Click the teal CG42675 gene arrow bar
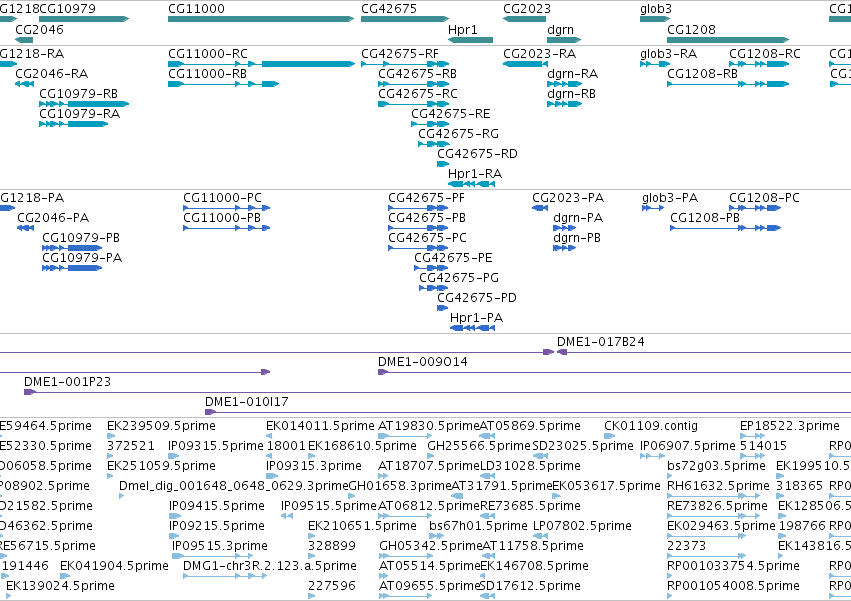The image size is (851, 601). tap(405, 19)
